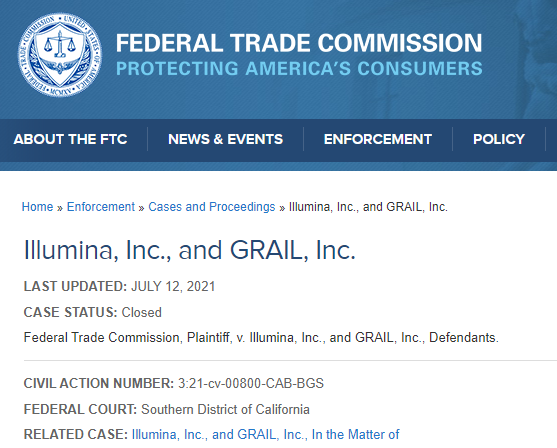Click the Case Status Closed text
Image resolution: width=557 pixels, height=448 pixels.
[92, 312]
